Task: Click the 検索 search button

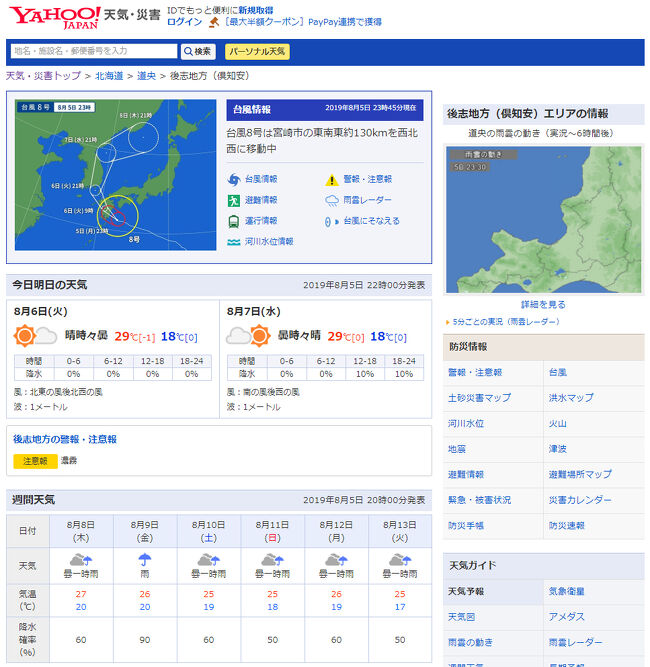Action: coord(197,51)
